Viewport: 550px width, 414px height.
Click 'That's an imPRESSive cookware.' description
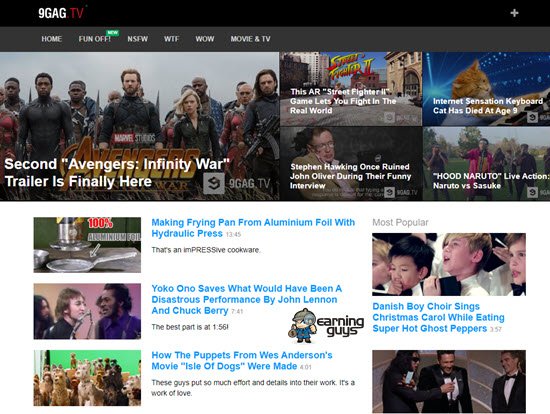point(206,250)
